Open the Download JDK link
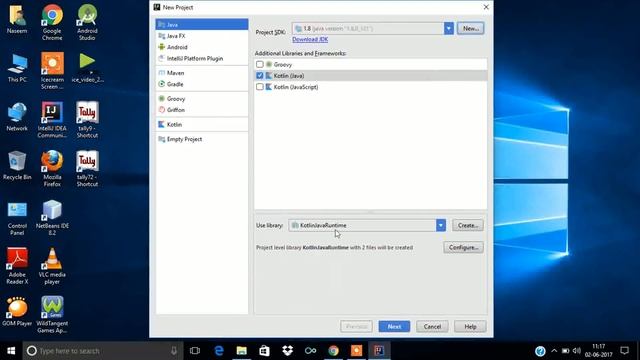This screenshot has height=360, width=640. (x=310, y=39)
